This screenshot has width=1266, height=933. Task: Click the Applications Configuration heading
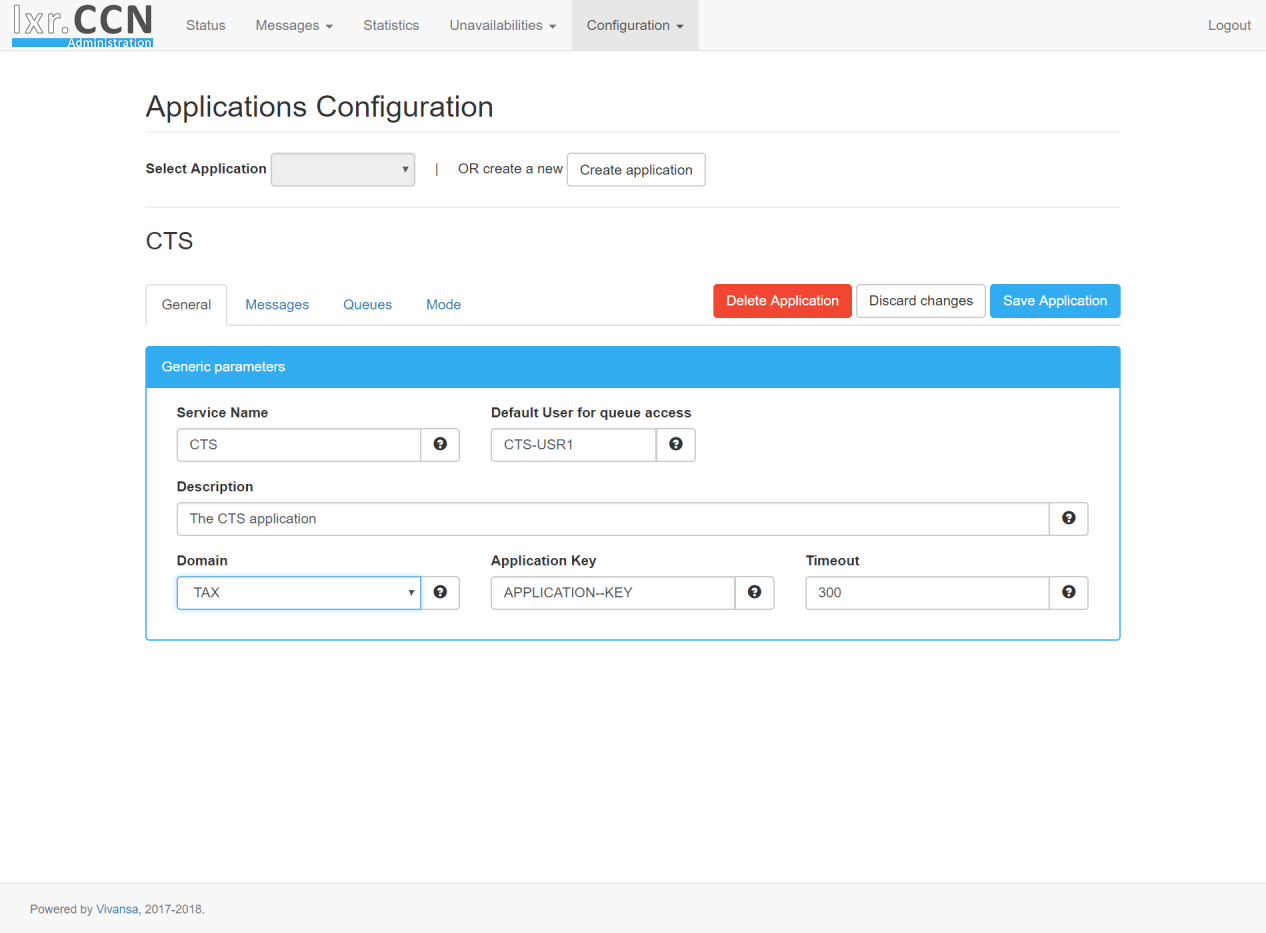320,107
